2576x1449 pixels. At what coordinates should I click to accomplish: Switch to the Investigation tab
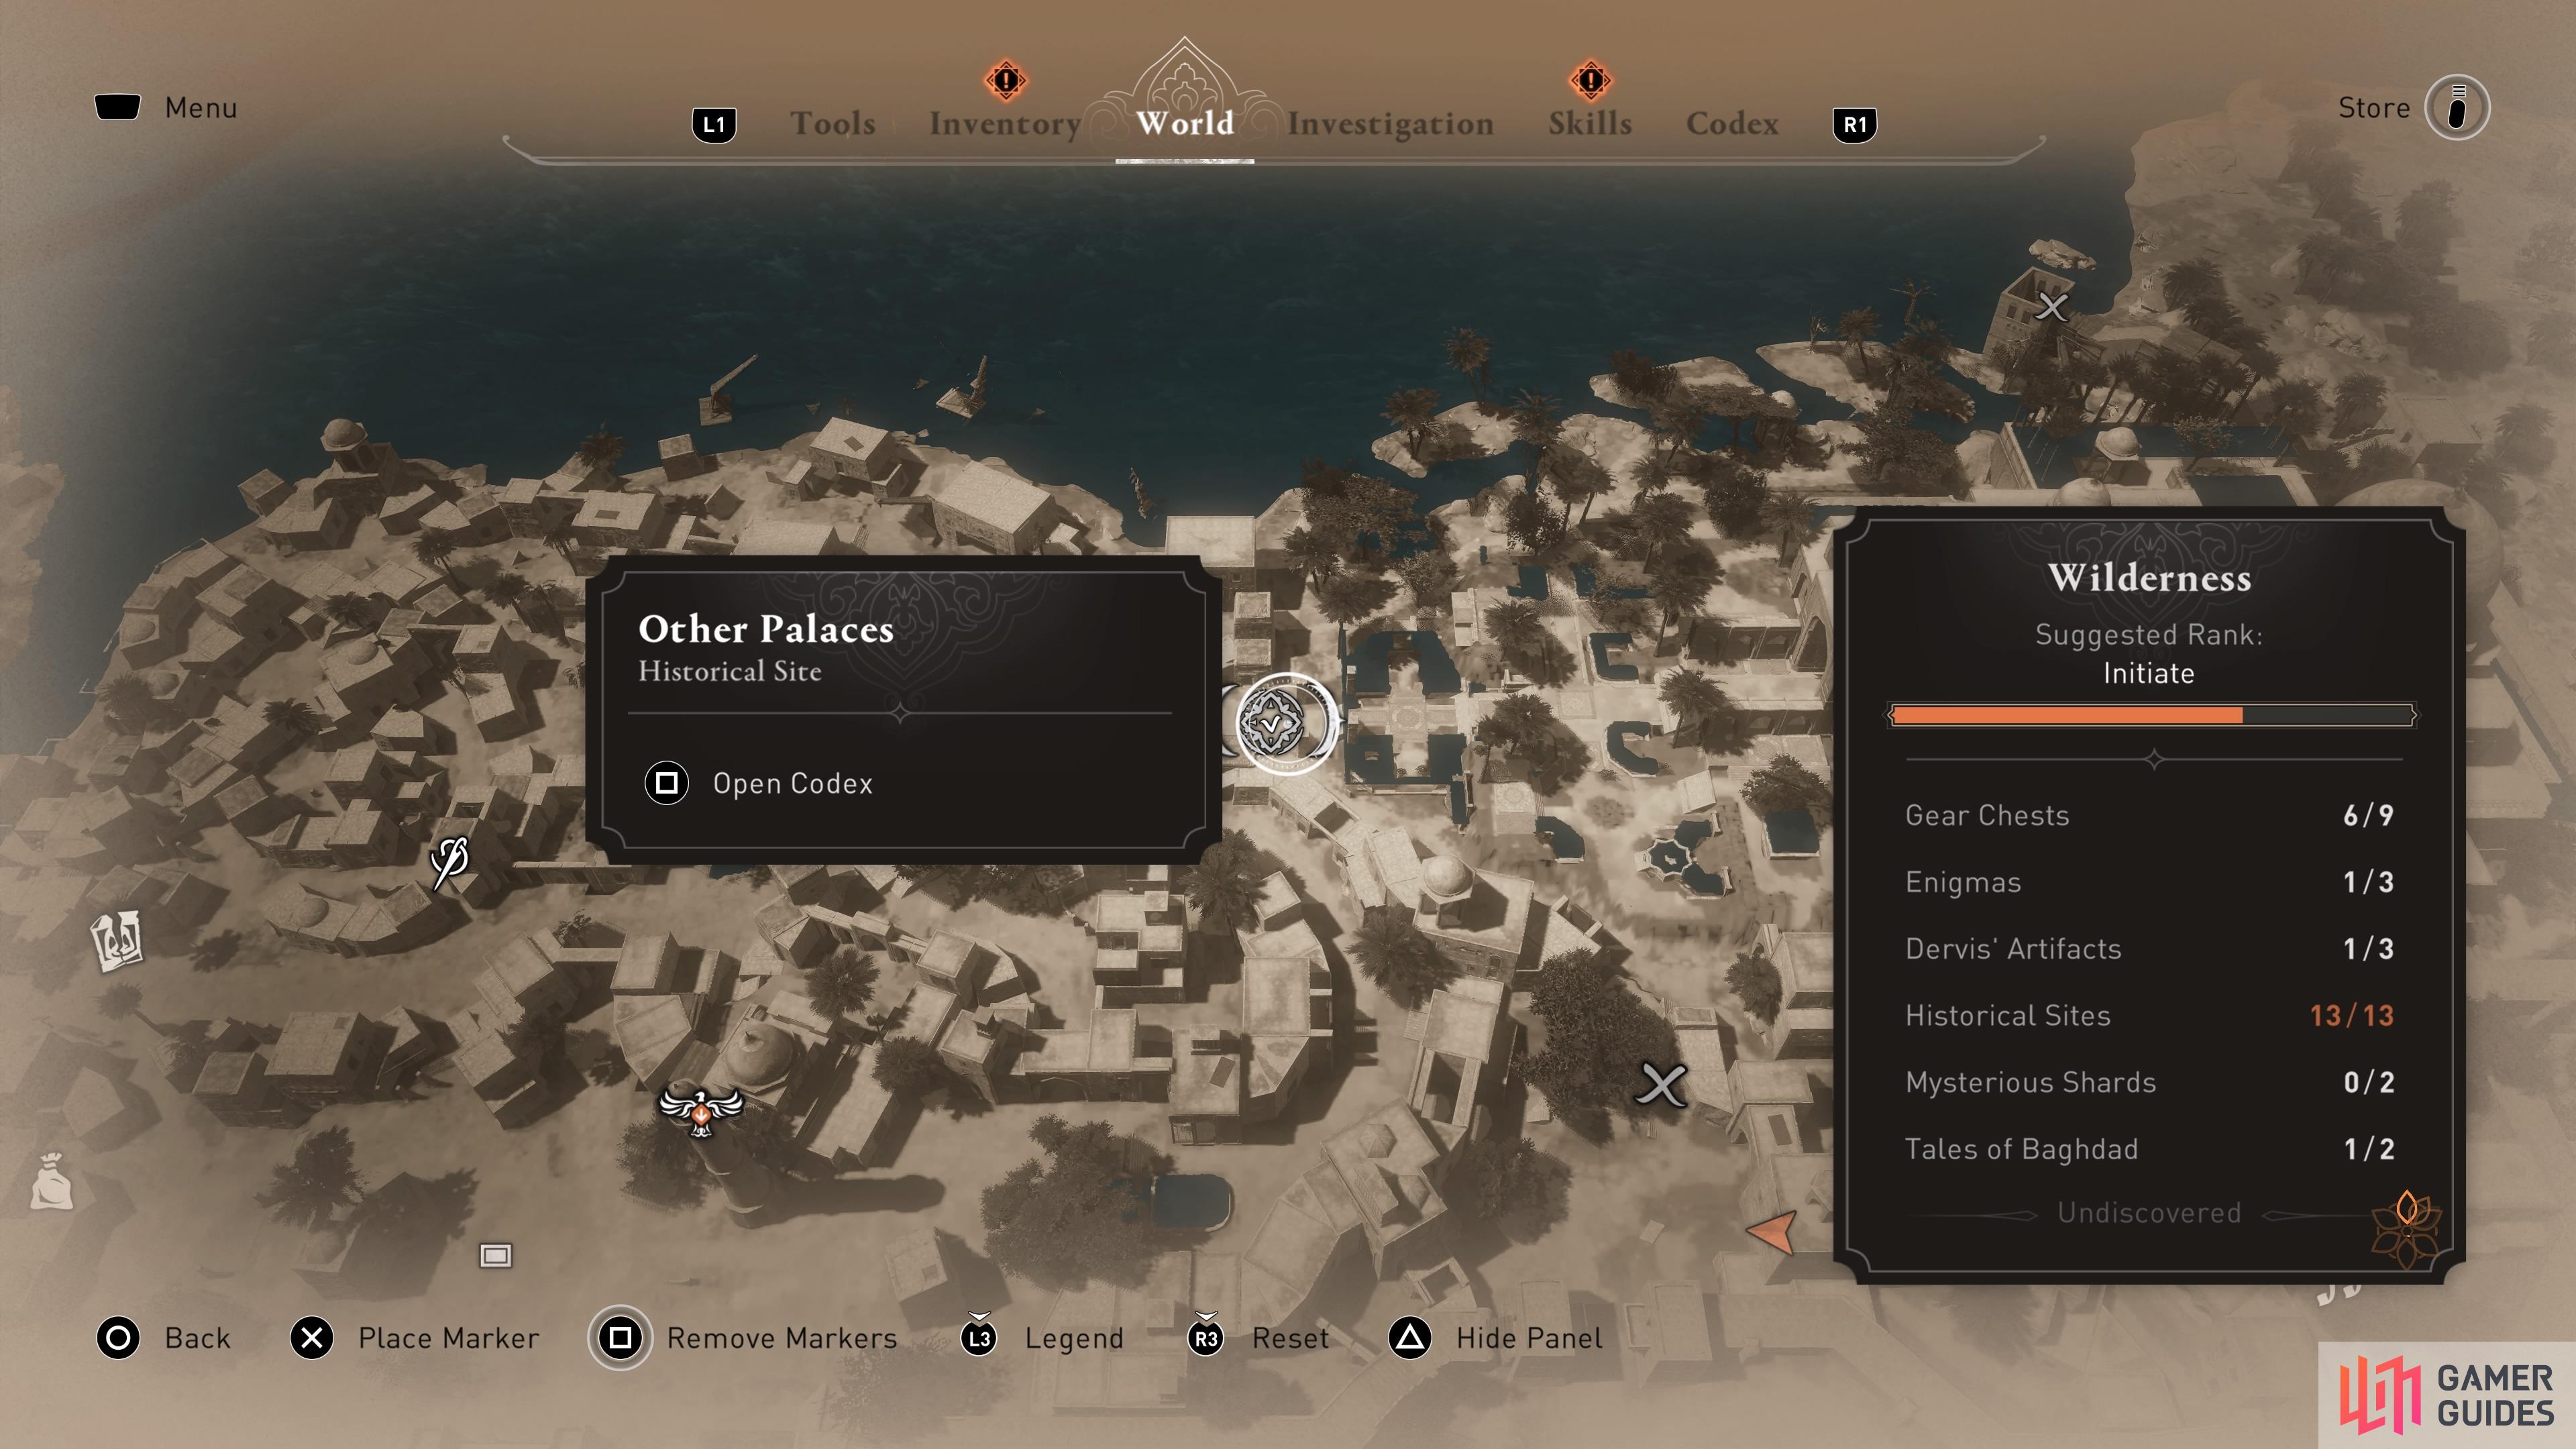click(1390, 123)
